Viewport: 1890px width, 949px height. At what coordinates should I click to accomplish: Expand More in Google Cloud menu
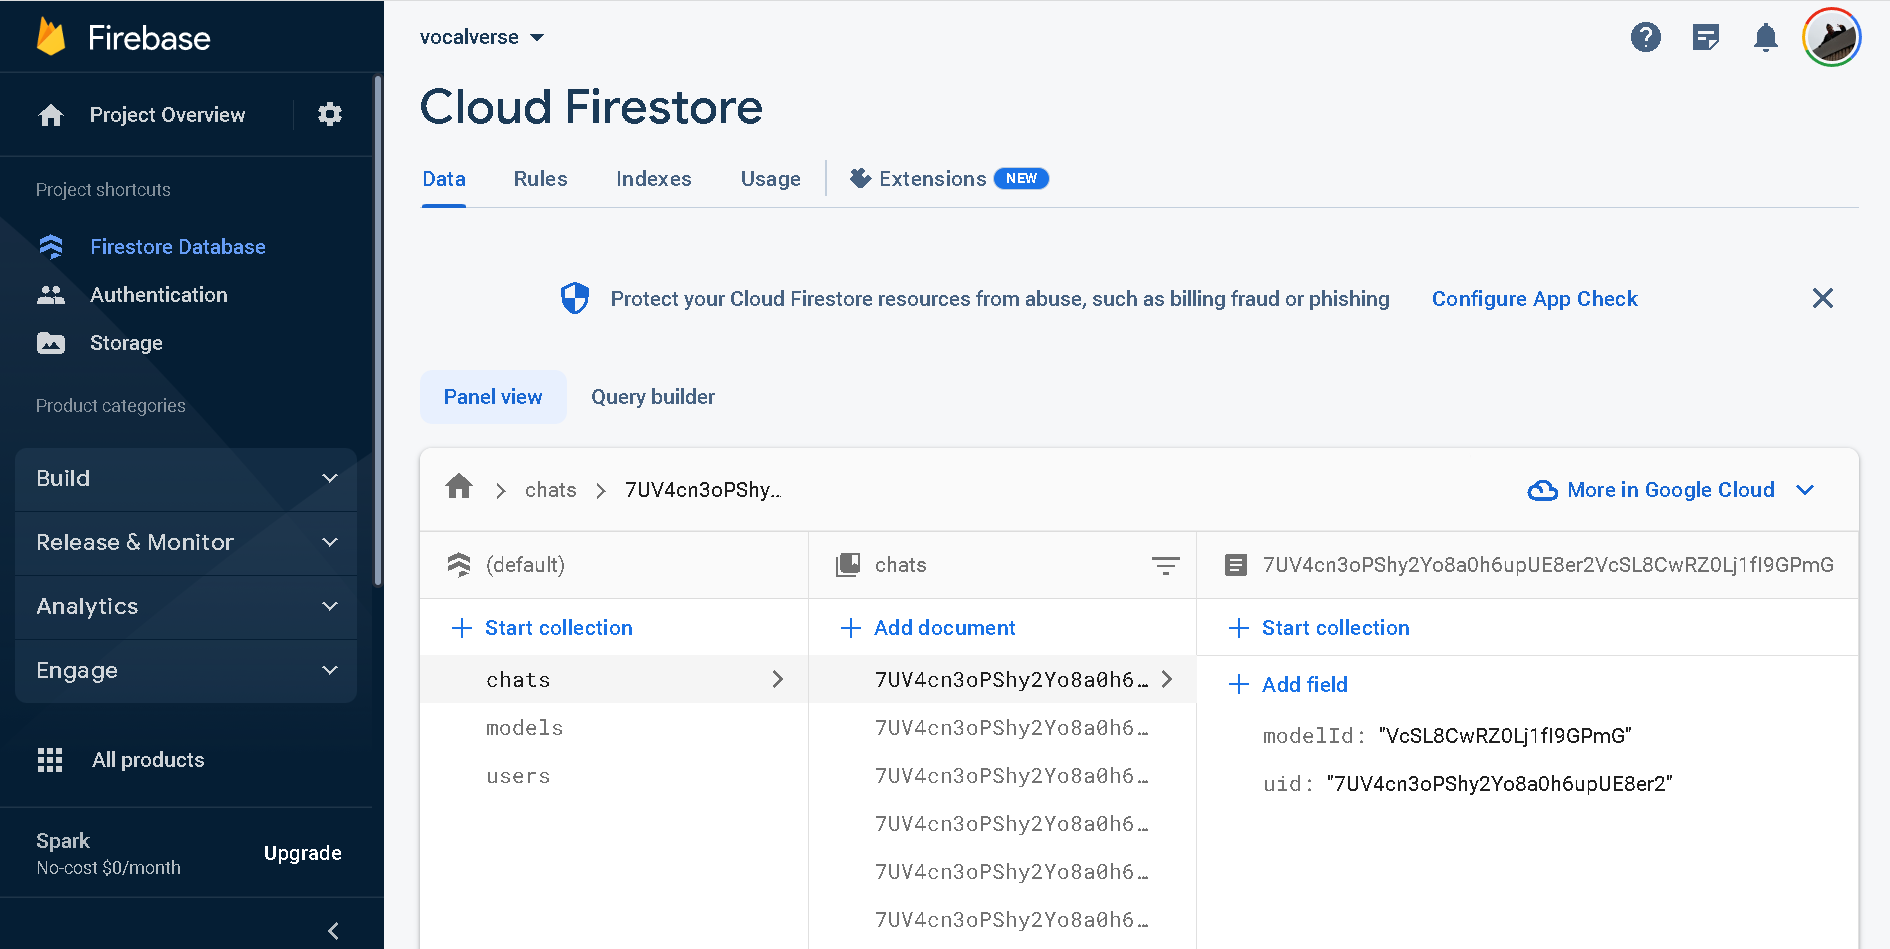(1671, 490)
